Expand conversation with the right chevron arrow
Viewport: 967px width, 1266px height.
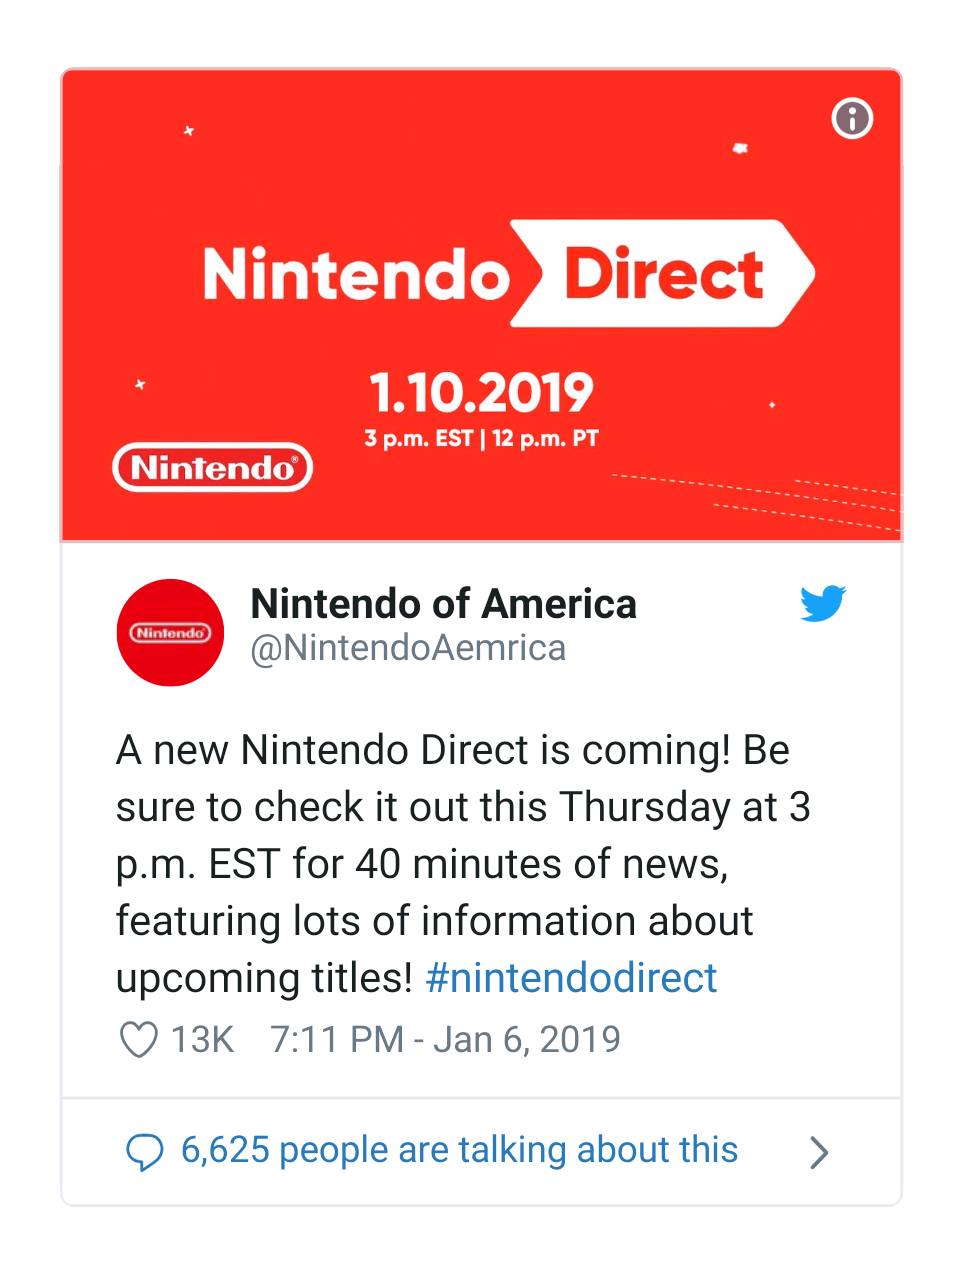click(x=819, y=1152)
